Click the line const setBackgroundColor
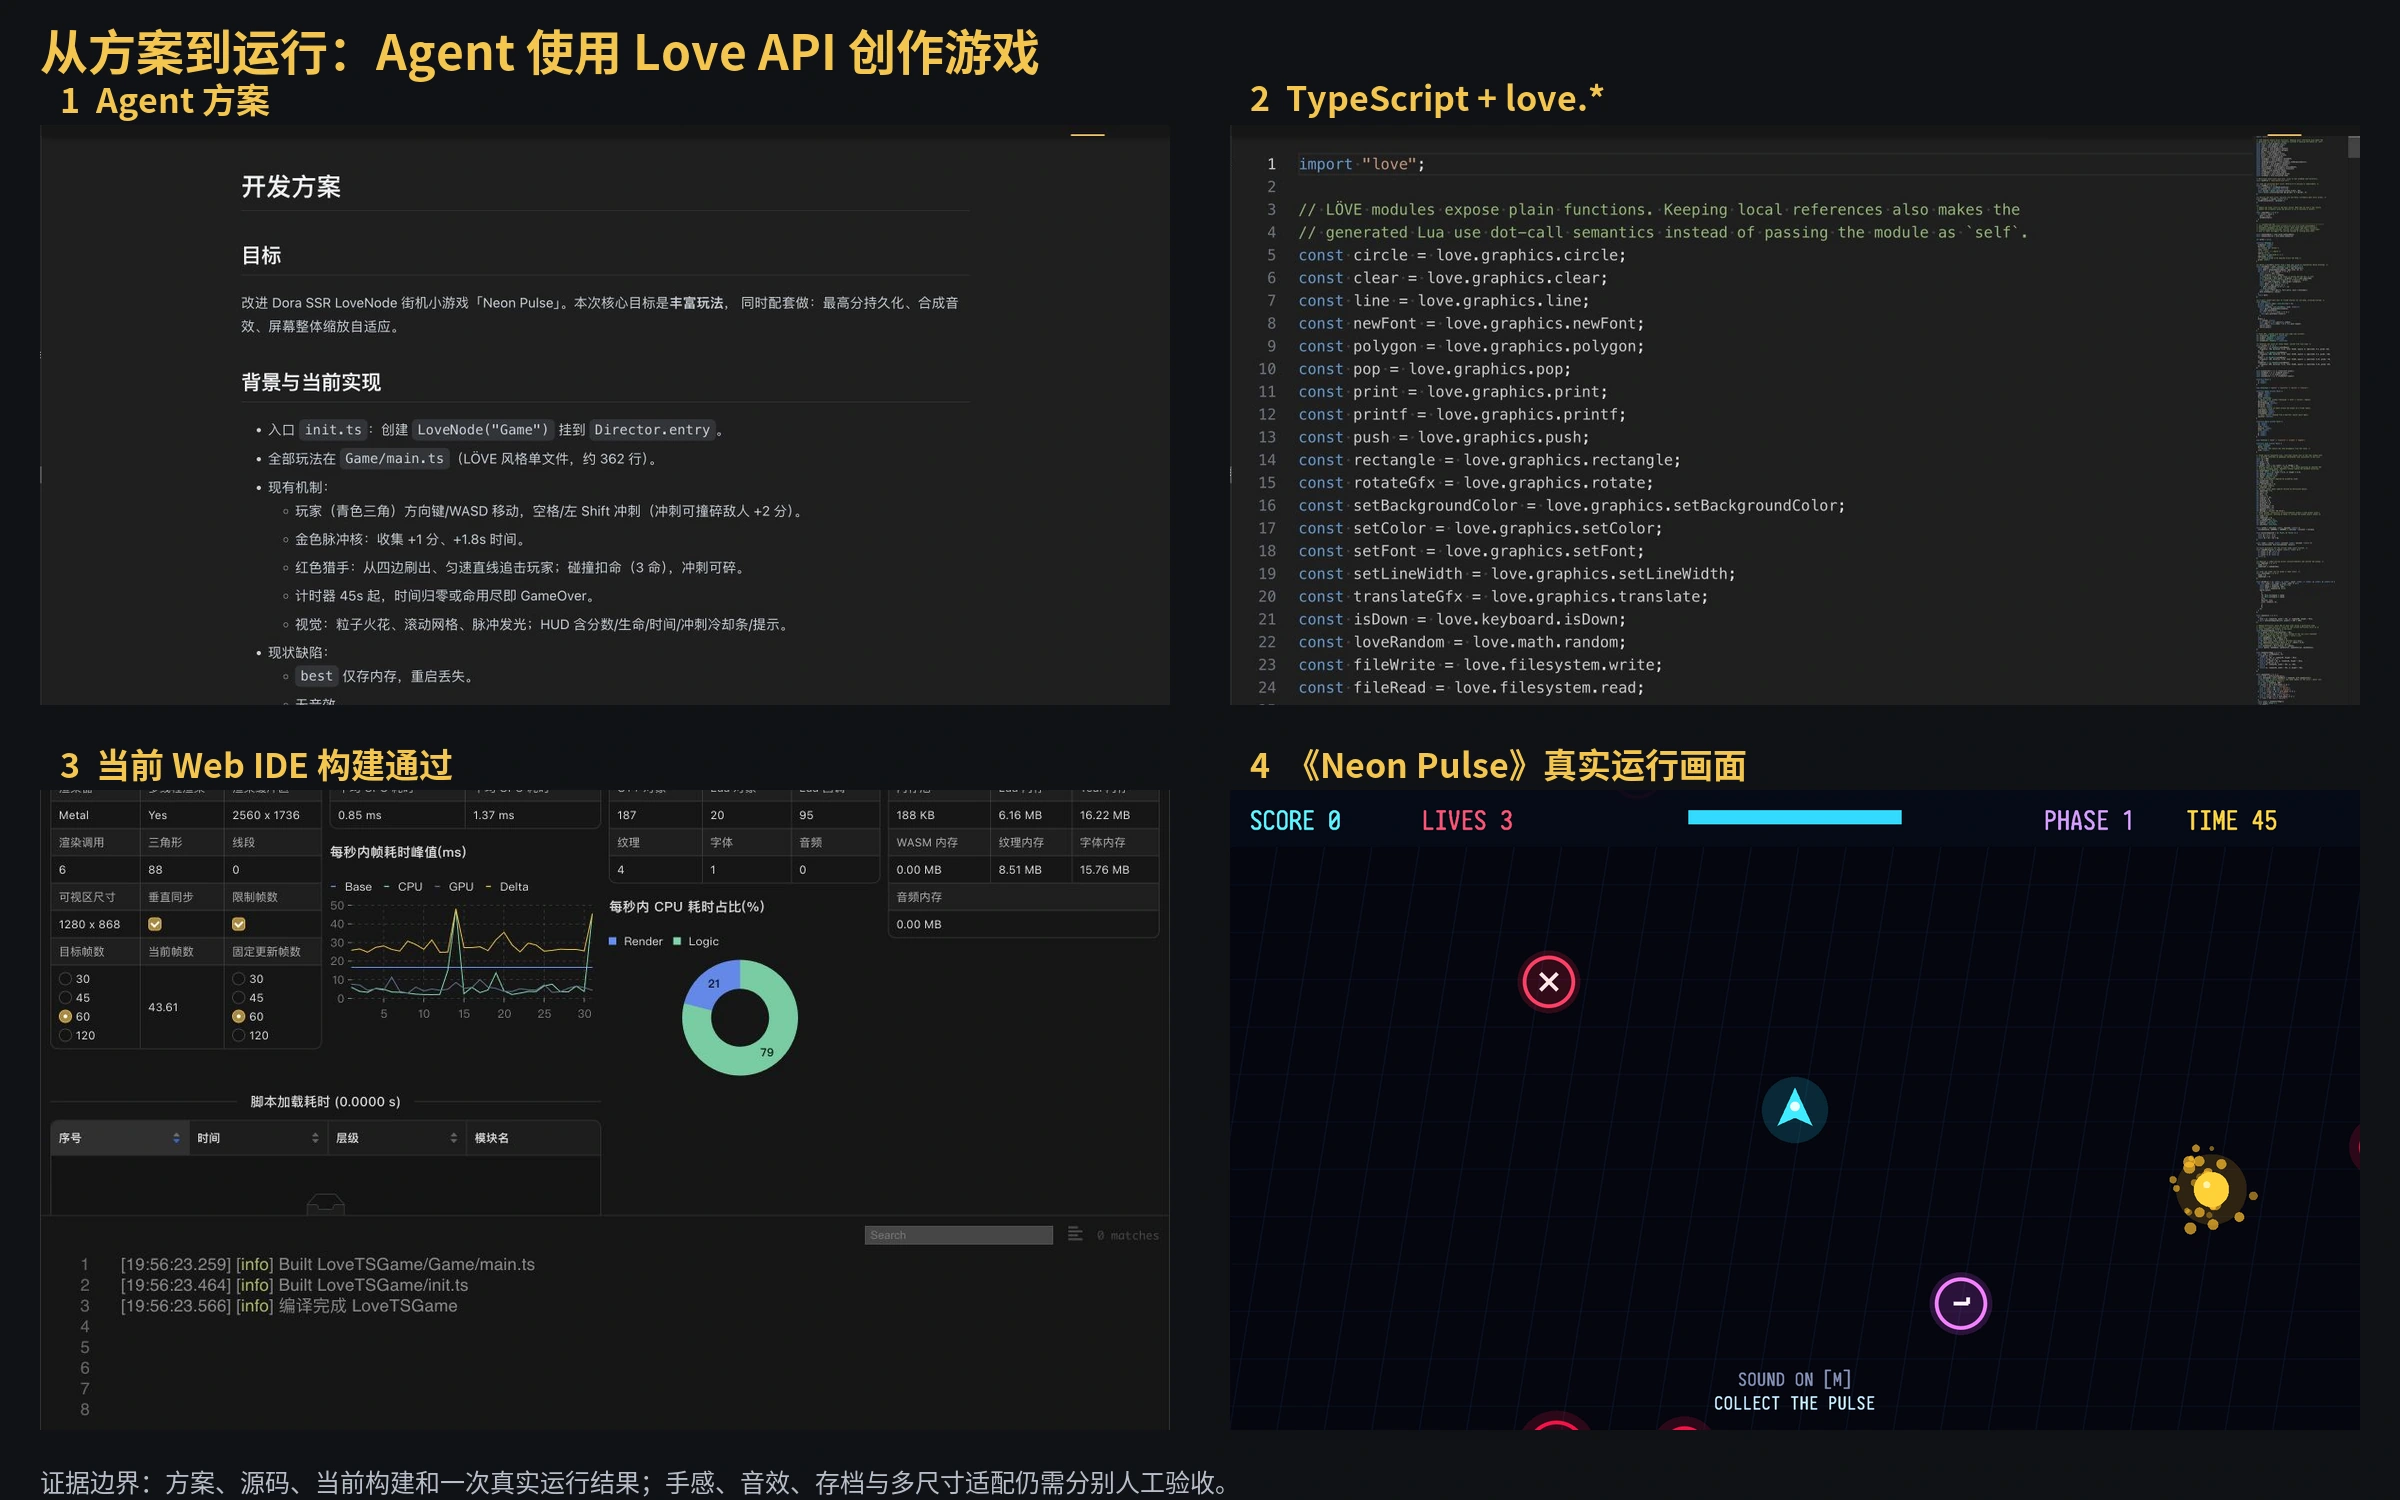 1571,505
